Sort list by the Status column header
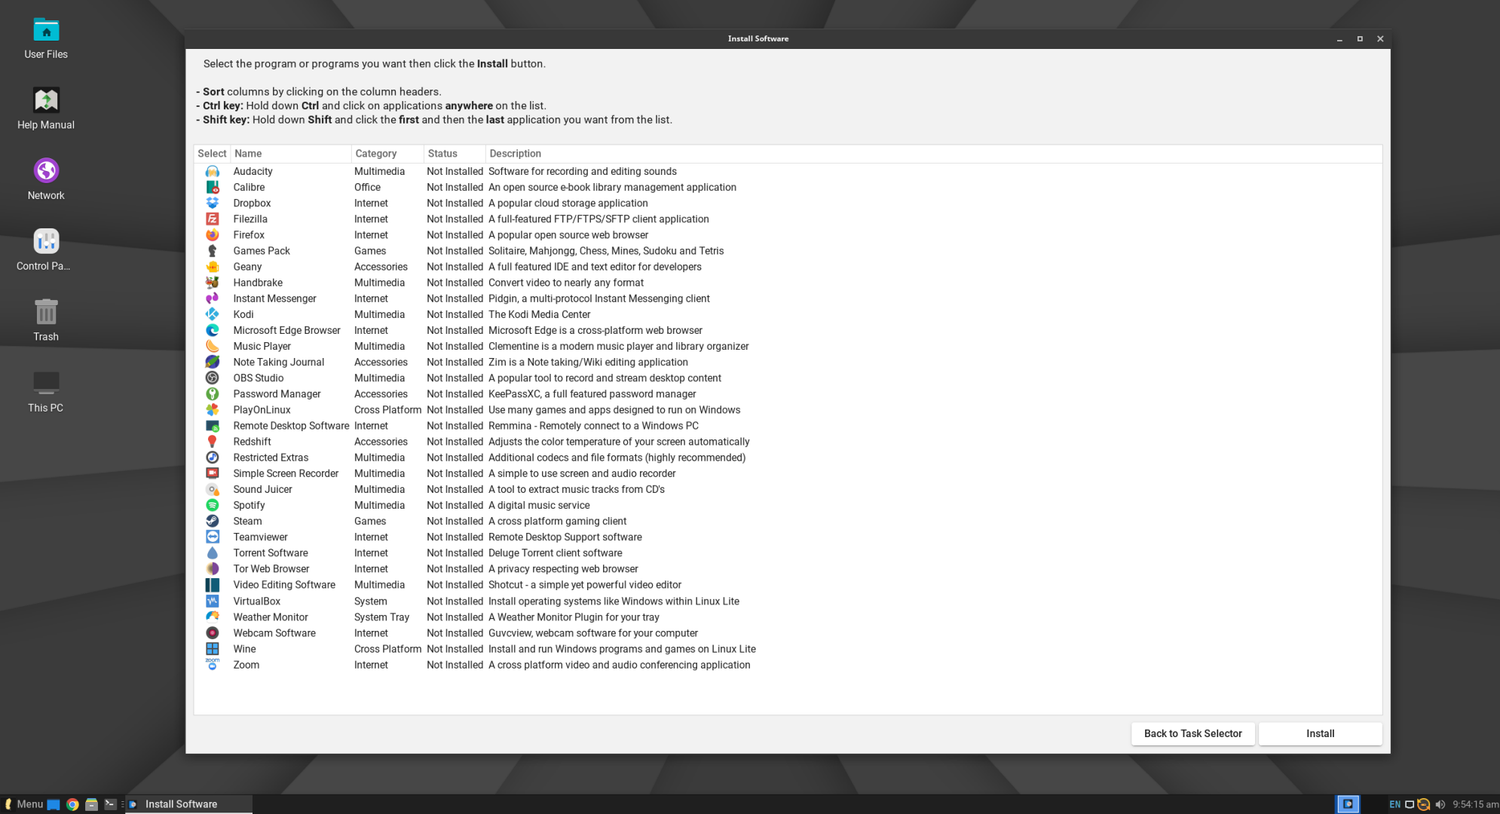 pos(454,154)
